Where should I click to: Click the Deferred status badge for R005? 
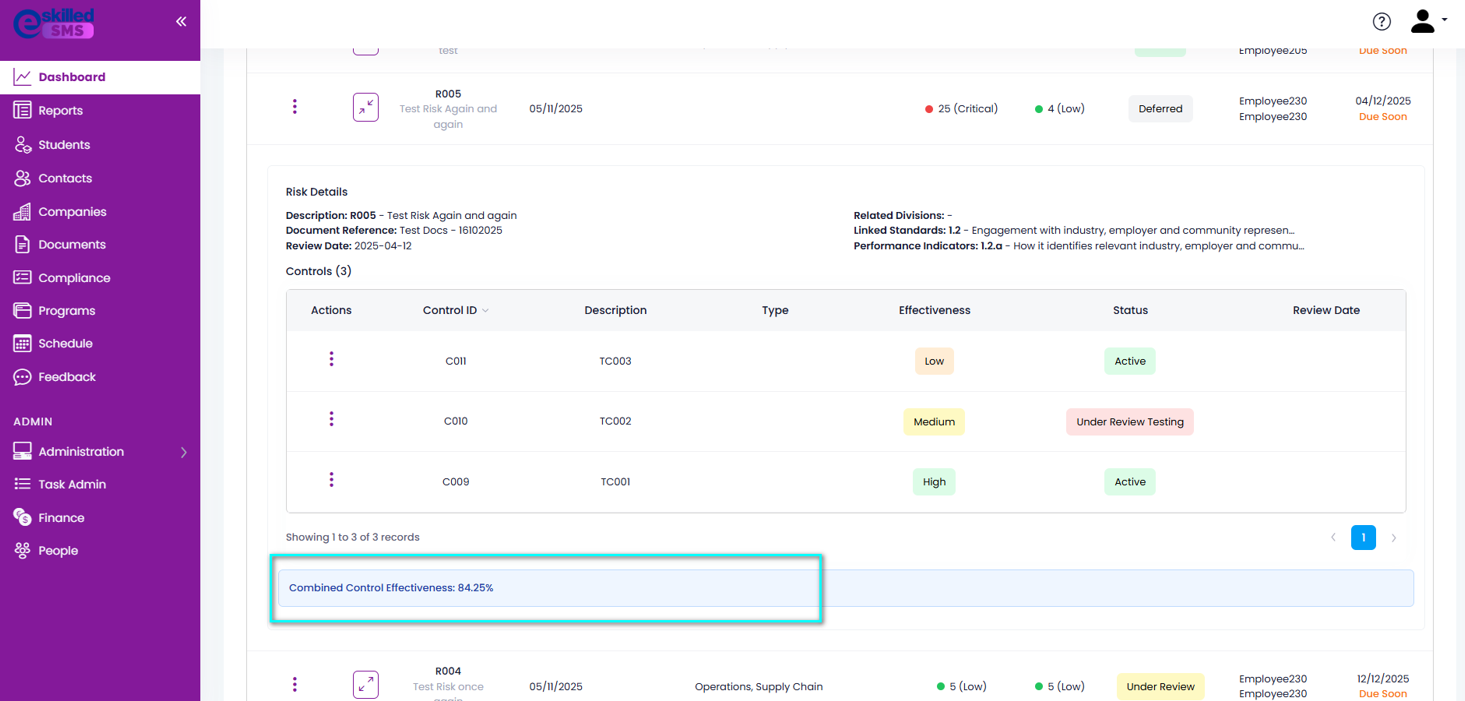click(1160, 109)
